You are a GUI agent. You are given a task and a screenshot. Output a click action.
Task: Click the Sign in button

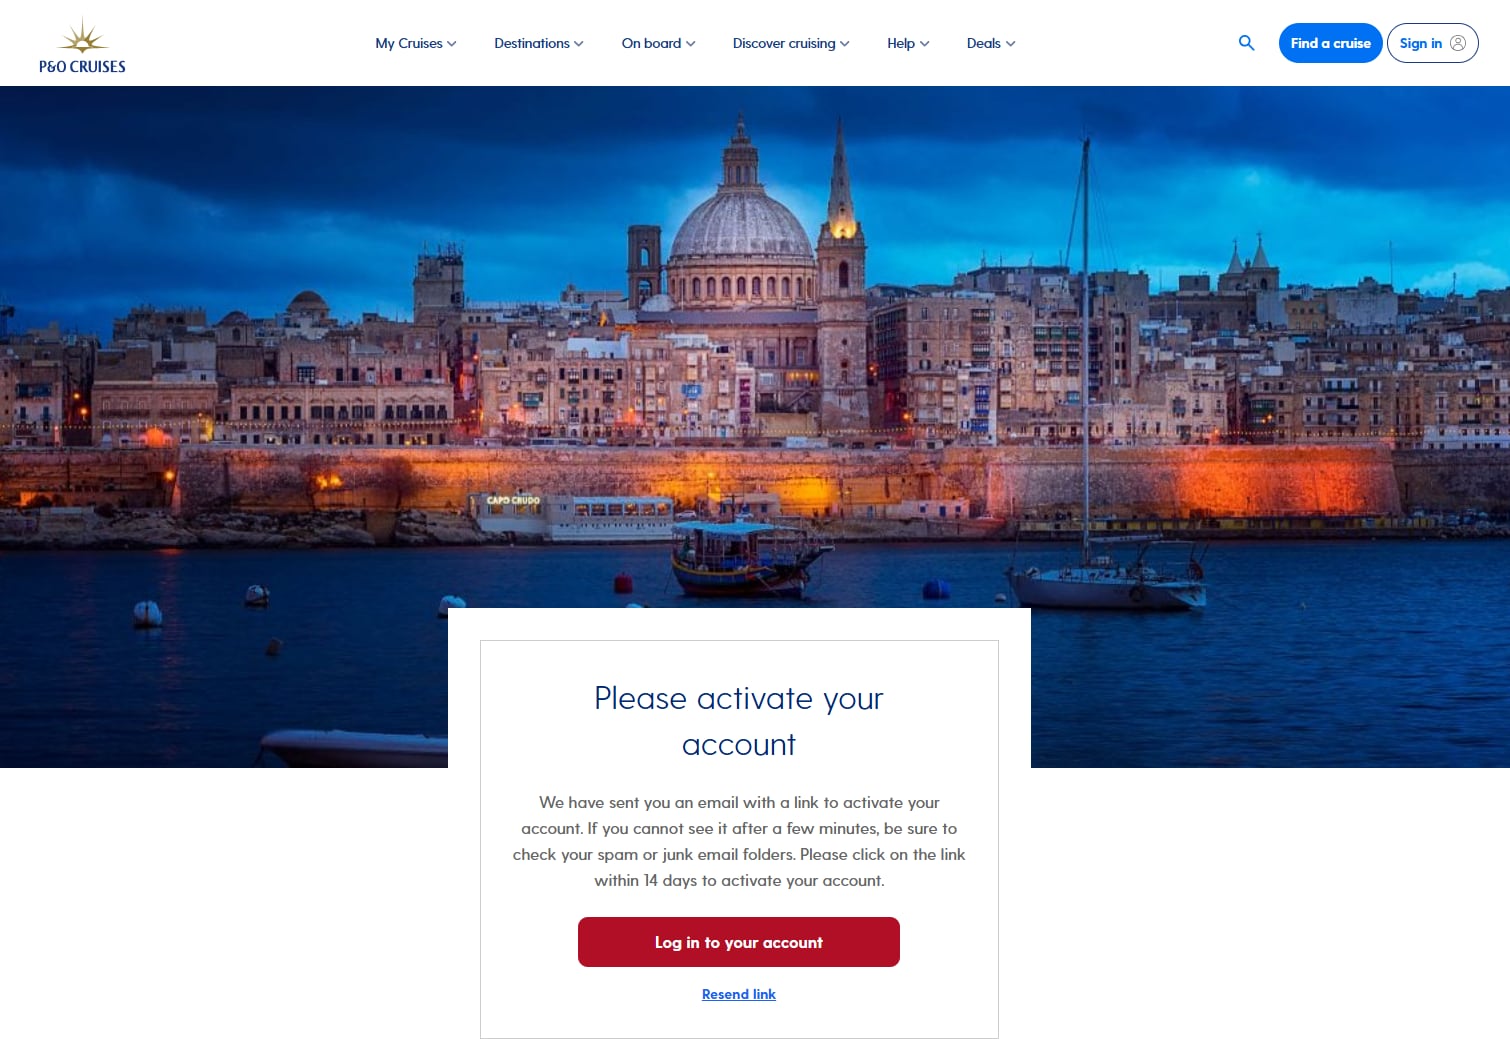pos(1432,43)
